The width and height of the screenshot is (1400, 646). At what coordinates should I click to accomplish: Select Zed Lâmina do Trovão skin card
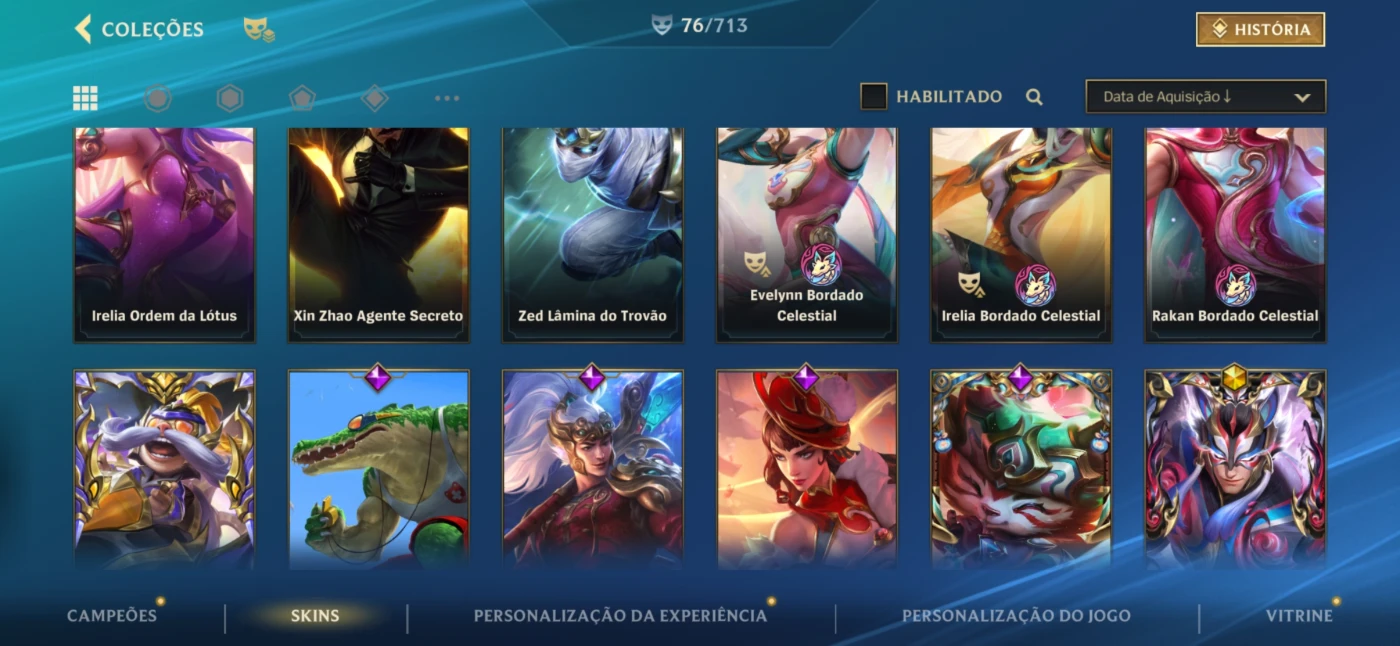pyautogui.click(x=592, y=235)
